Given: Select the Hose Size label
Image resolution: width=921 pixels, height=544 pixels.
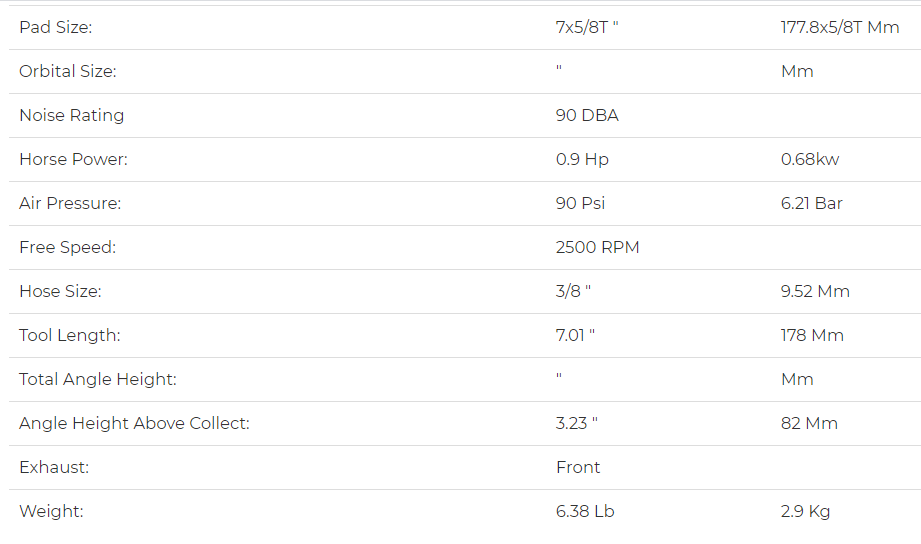Looking at the screenshot, I should click(x=60, y=292).
